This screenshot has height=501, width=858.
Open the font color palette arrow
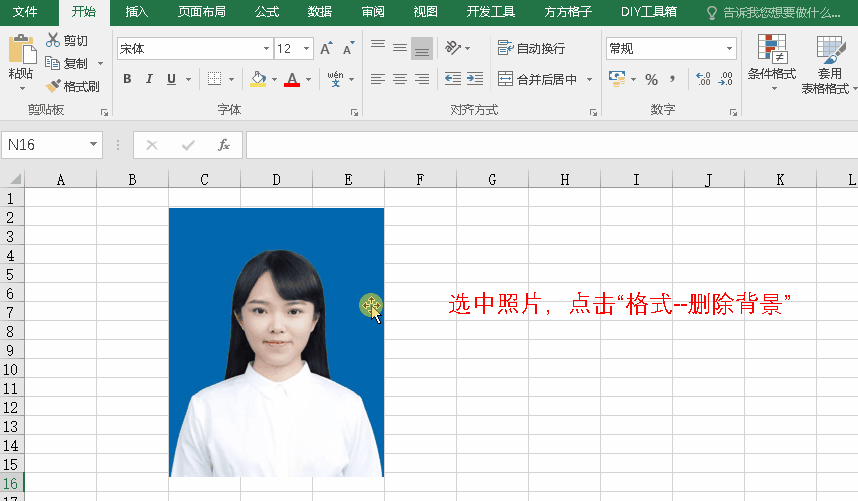pyautogui.click(x=309, y=80)
